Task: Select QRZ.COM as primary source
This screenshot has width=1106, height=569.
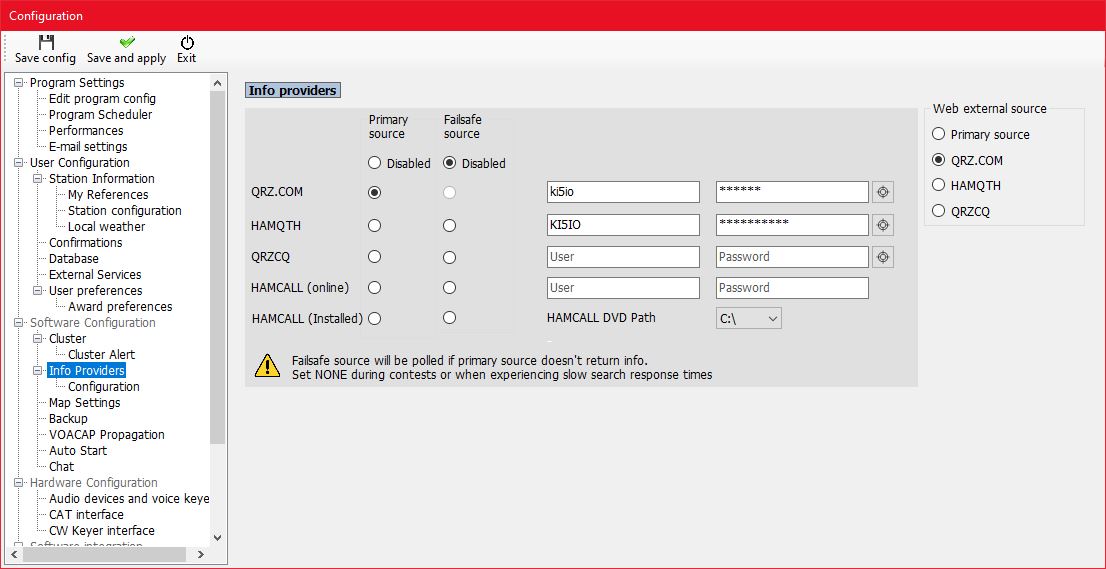Action: 375,192
